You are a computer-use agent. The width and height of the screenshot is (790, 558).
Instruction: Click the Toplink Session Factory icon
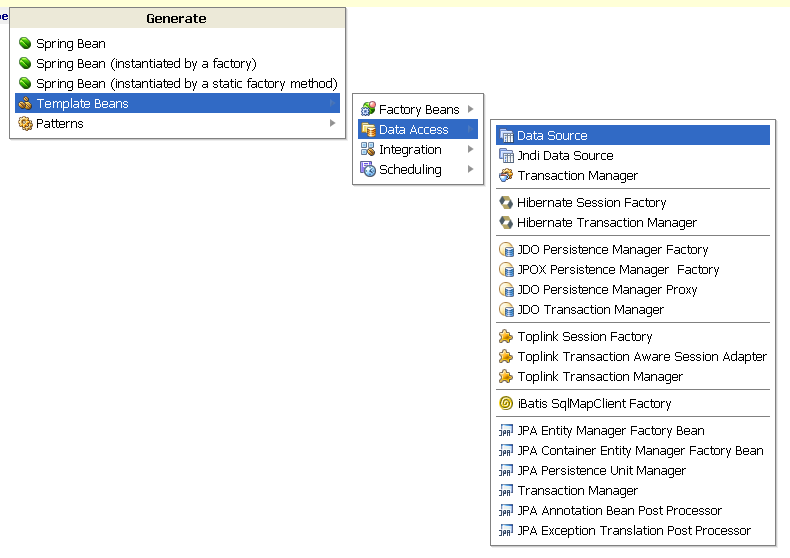[506, 337]
